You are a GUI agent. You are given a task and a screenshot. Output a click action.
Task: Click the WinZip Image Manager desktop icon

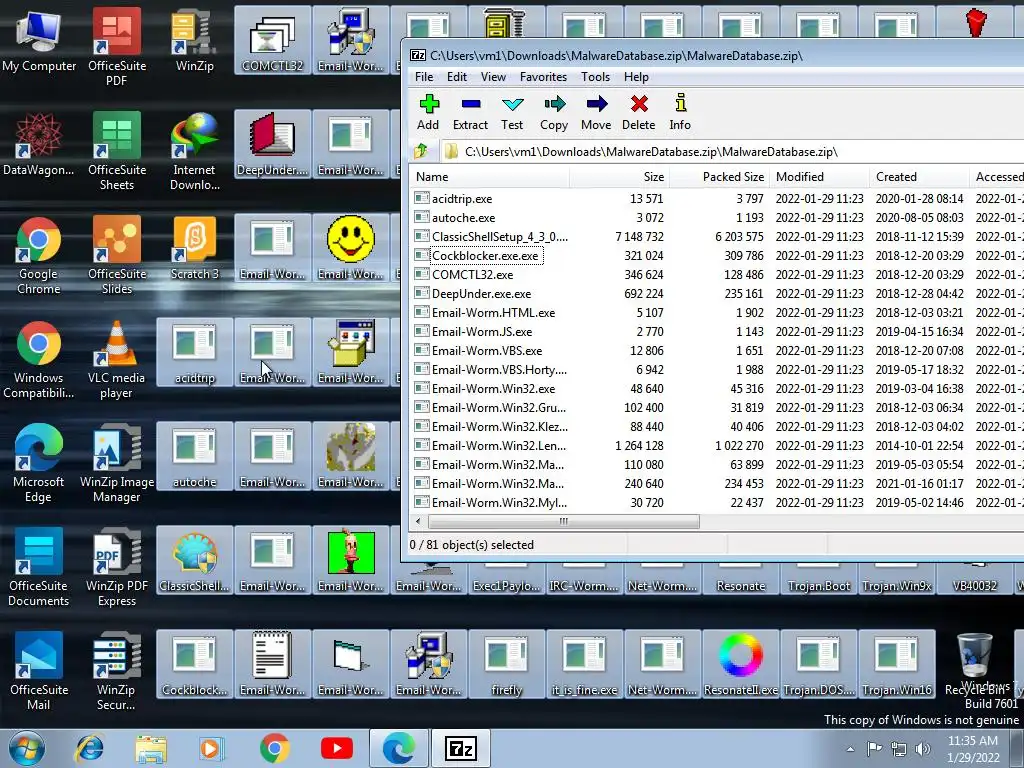(117, 464)
